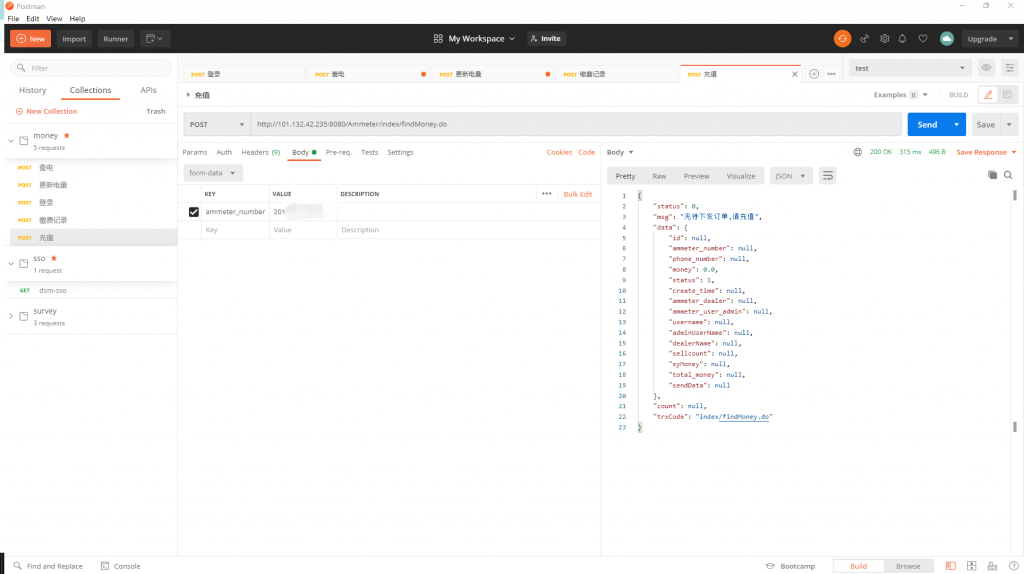Click the blue Send button
The image size is (1024, 574).
pos(927,125)
